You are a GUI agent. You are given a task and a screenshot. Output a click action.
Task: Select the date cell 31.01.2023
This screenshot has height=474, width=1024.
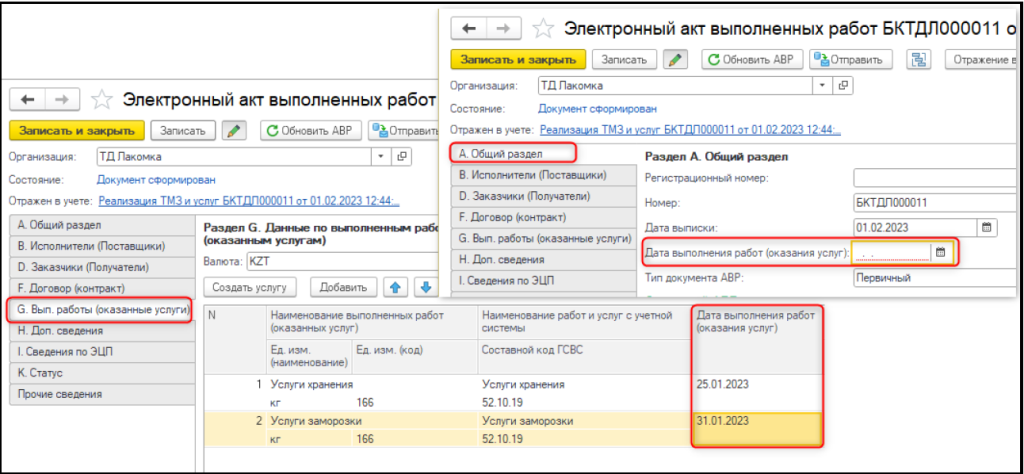[756, 430]
